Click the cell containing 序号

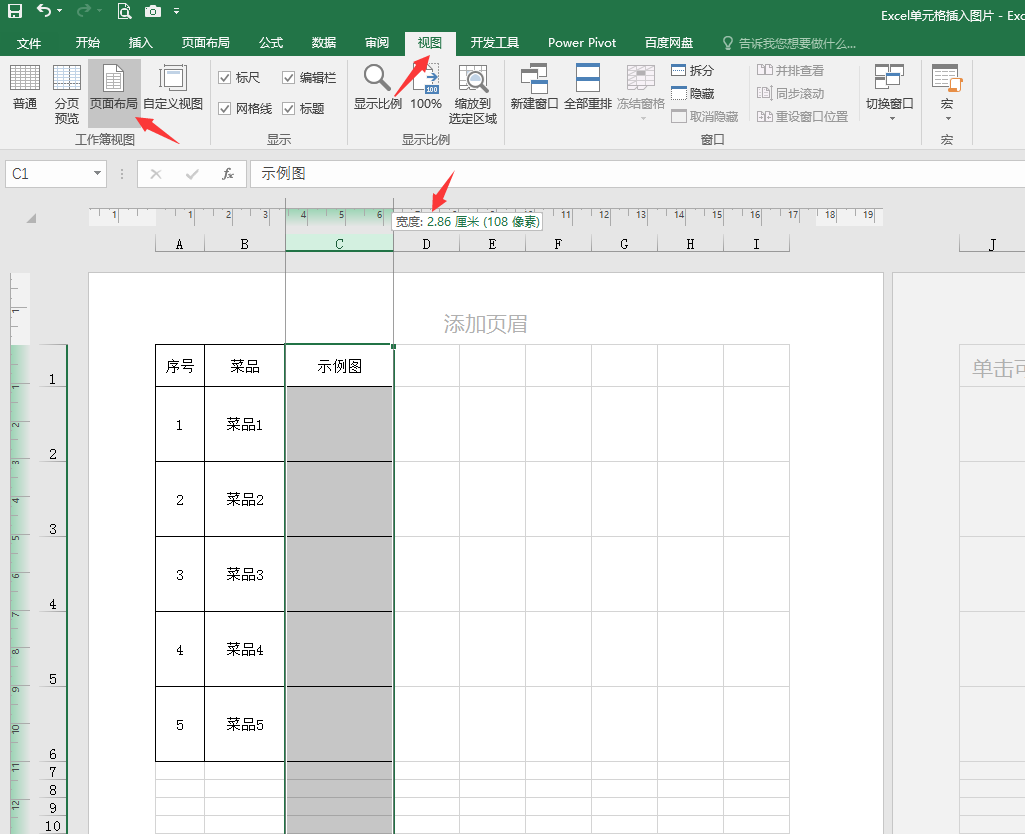coord(180,366)
